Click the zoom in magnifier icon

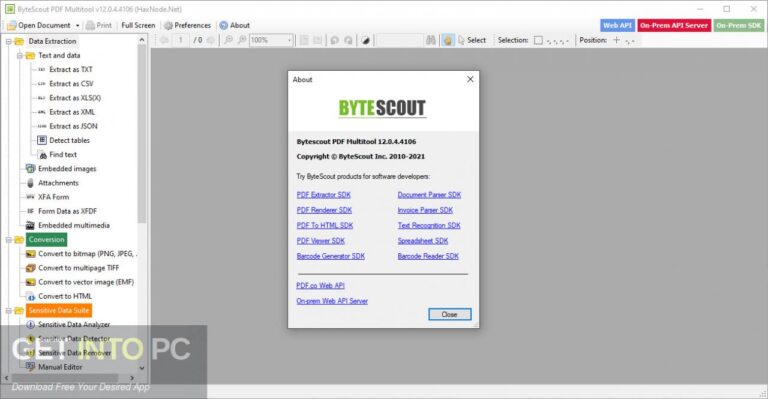(242, 41)
